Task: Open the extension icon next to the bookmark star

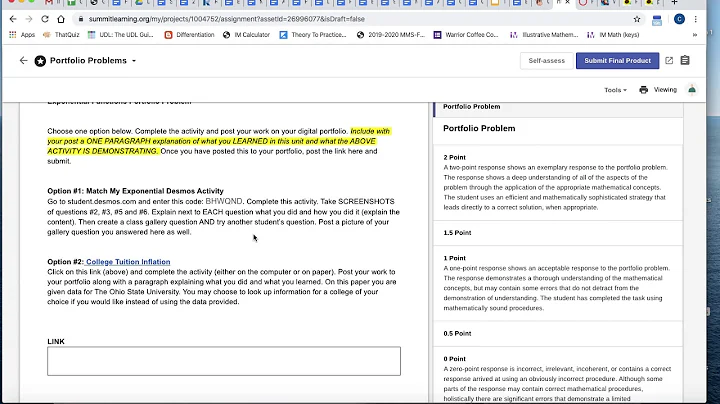Action: pyautogui.click(x=657, y=20)
